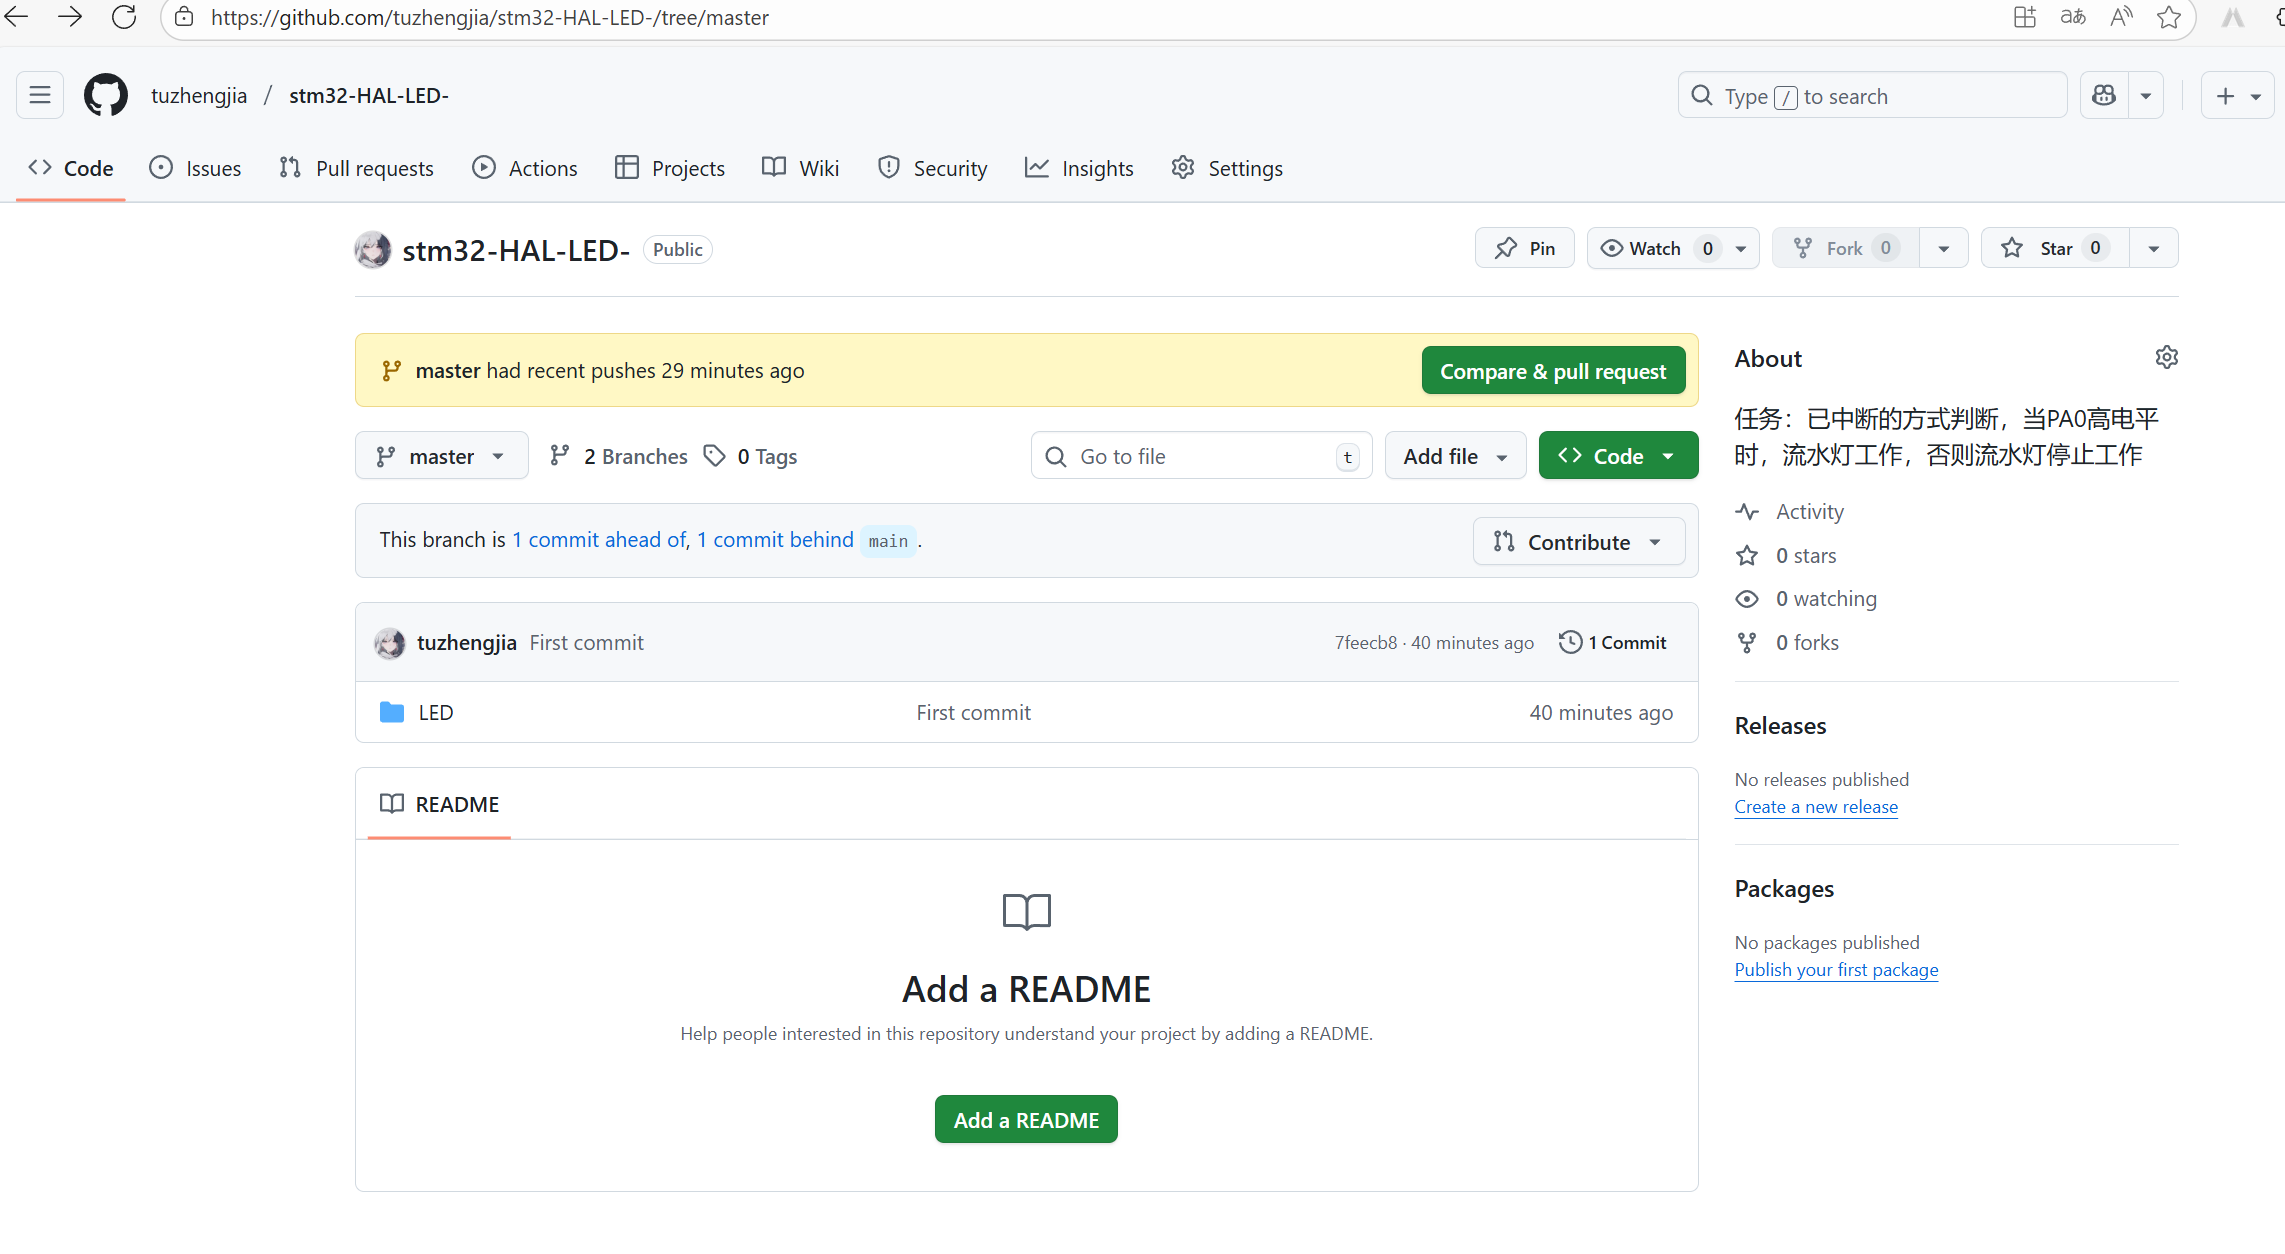Fork the repository
2285x1254 pixels.
1846,248
